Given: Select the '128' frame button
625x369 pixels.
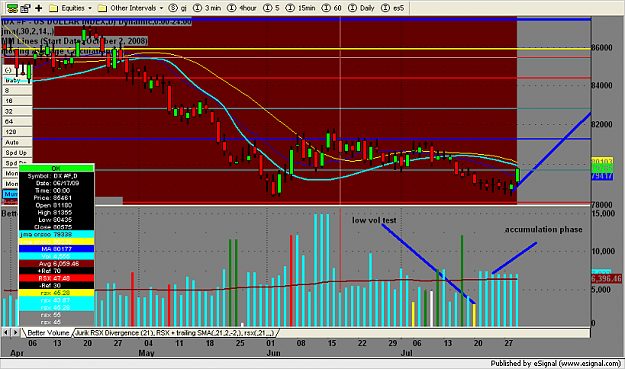Looking at the screenshot, I should [x=17, y=132].
